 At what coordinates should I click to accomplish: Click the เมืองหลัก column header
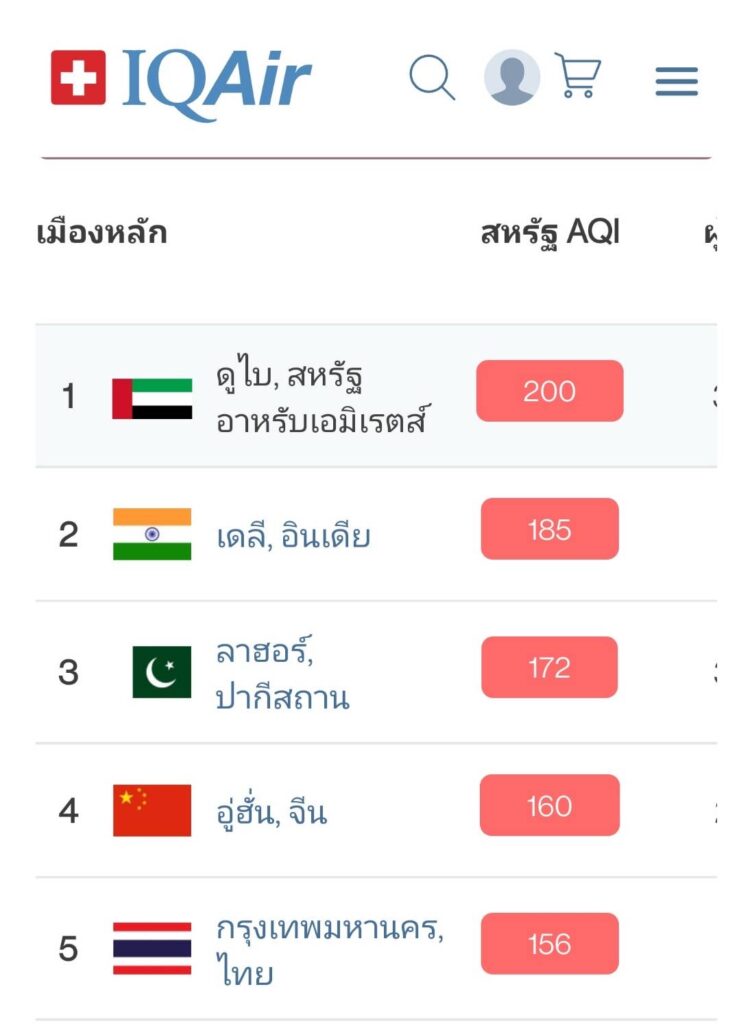(101, 233)
